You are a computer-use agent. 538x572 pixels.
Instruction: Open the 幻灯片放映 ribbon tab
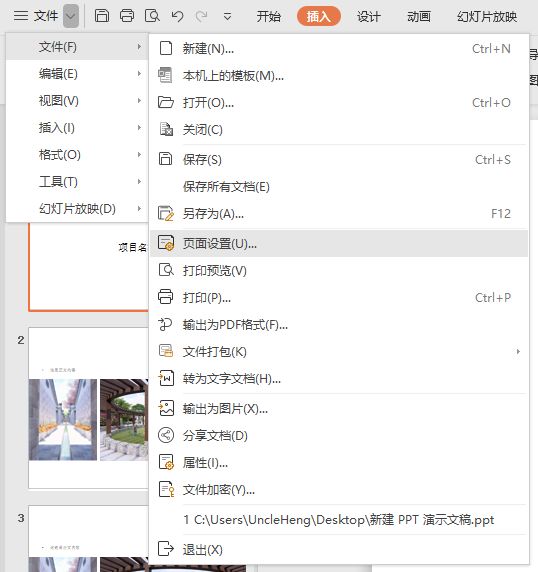pos(487,16)
